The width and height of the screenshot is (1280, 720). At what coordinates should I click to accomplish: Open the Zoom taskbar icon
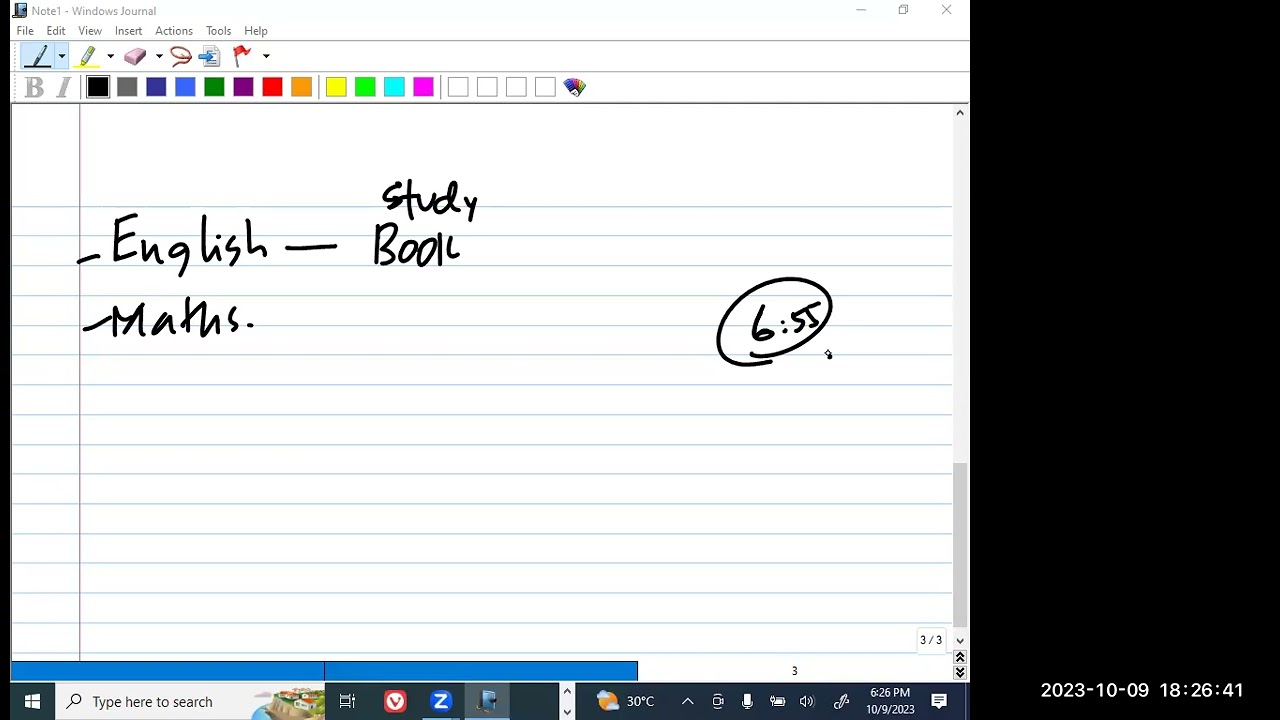(x=441, y=702)
